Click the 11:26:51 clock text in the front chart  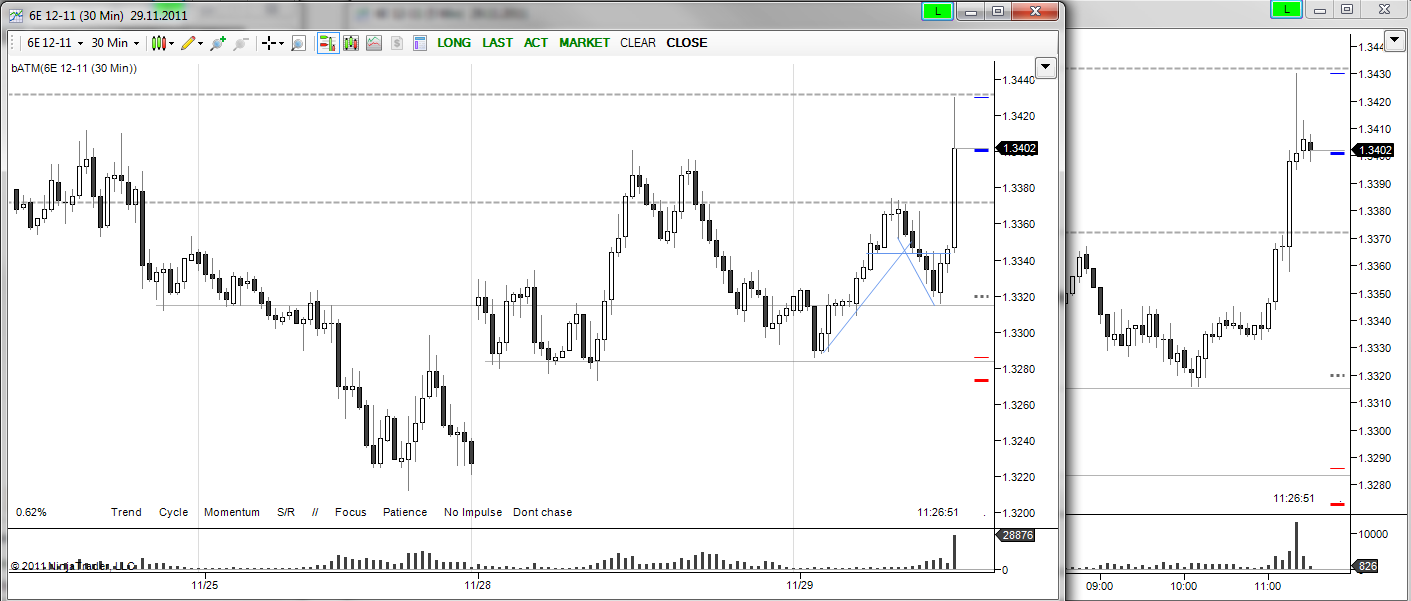(938, 512)
